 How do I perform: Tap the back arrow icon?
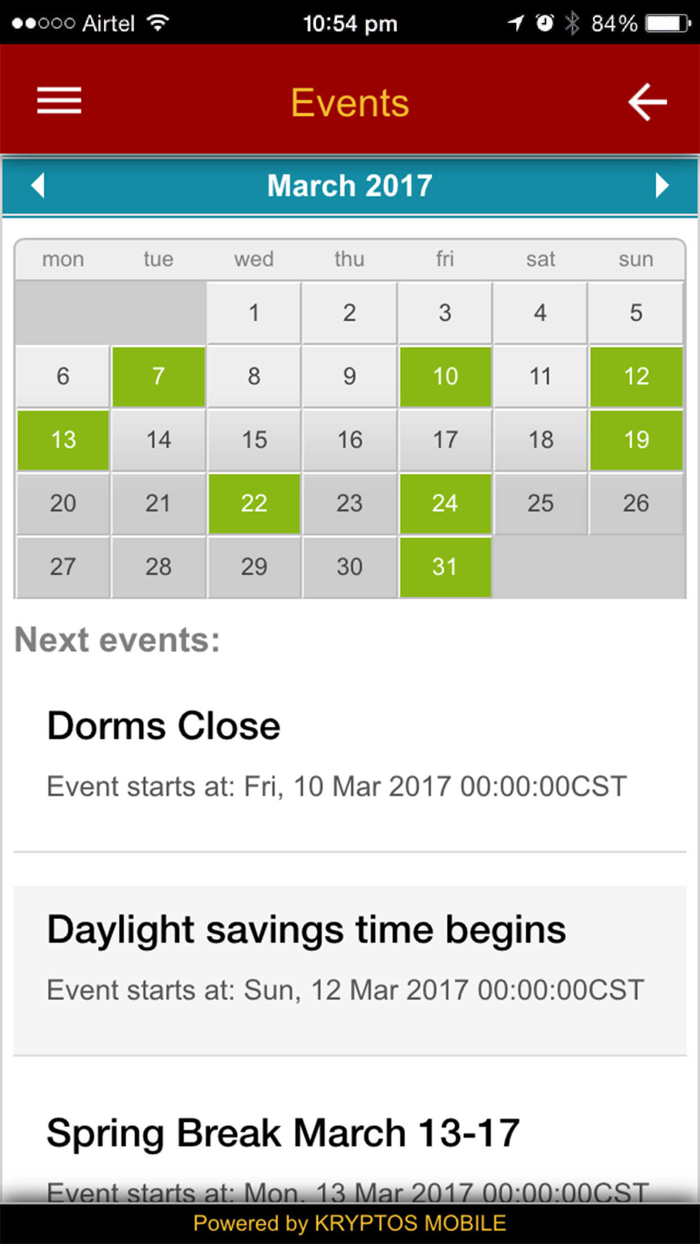click(647, 102)
